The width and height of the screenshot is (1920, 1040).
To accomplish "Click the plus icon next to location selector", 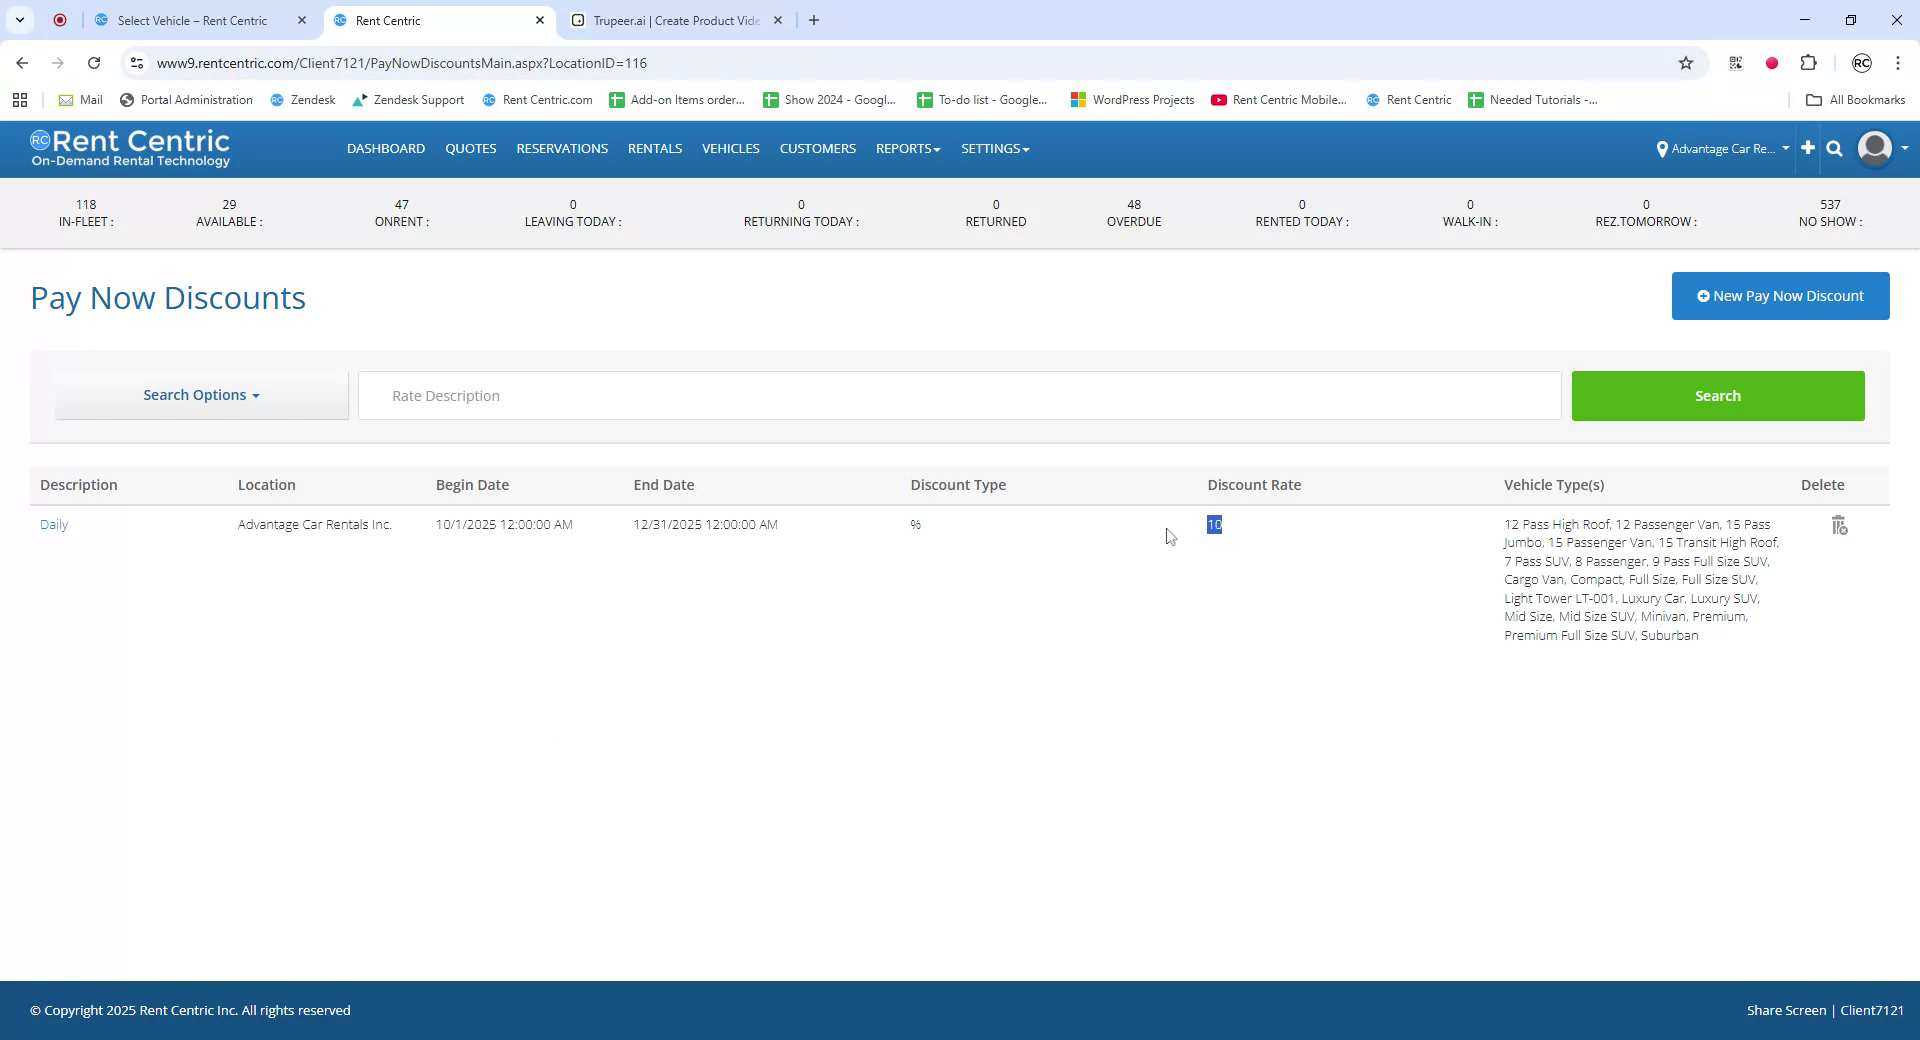I will [1807, 148].
